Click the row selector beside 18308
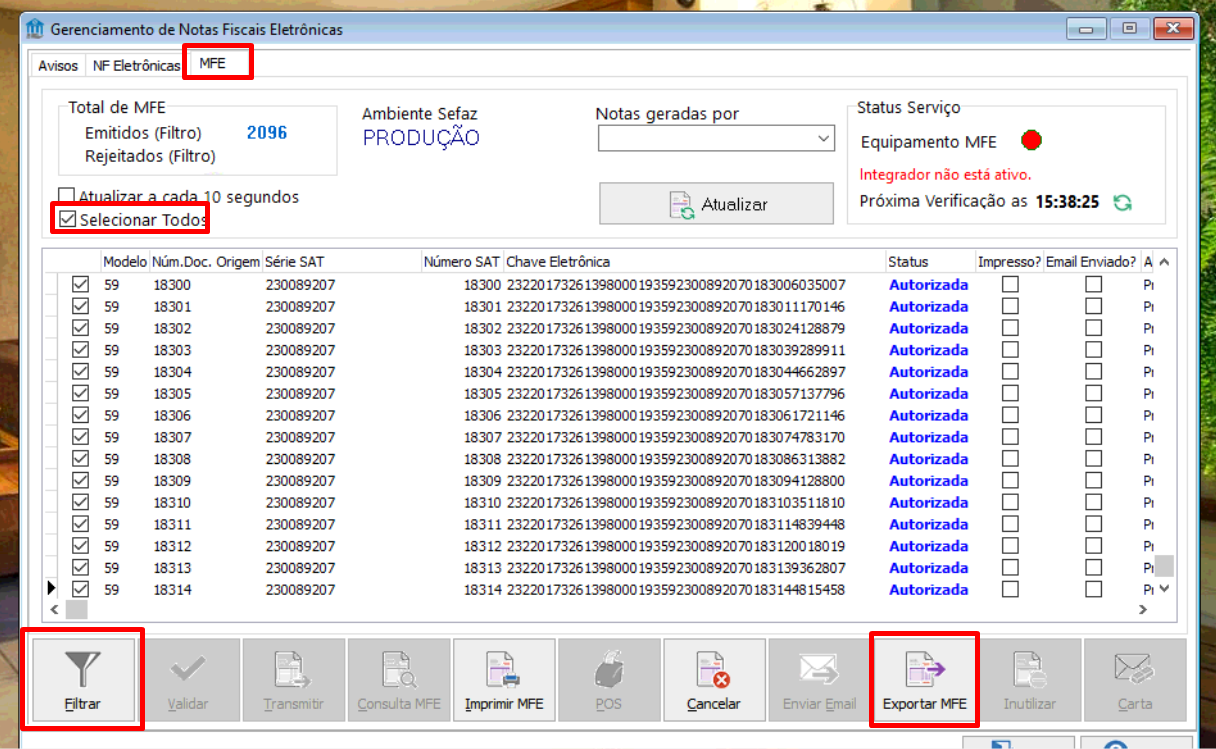 coord(52,459)
